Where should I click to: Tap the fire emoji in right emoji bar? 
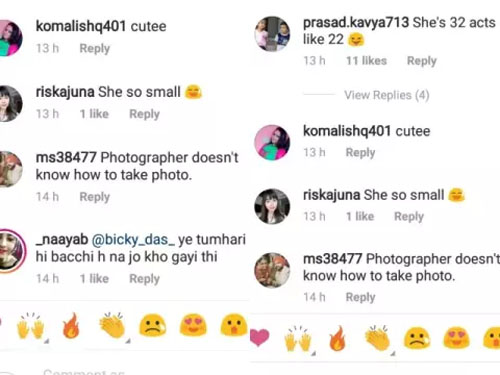point(337,338)
